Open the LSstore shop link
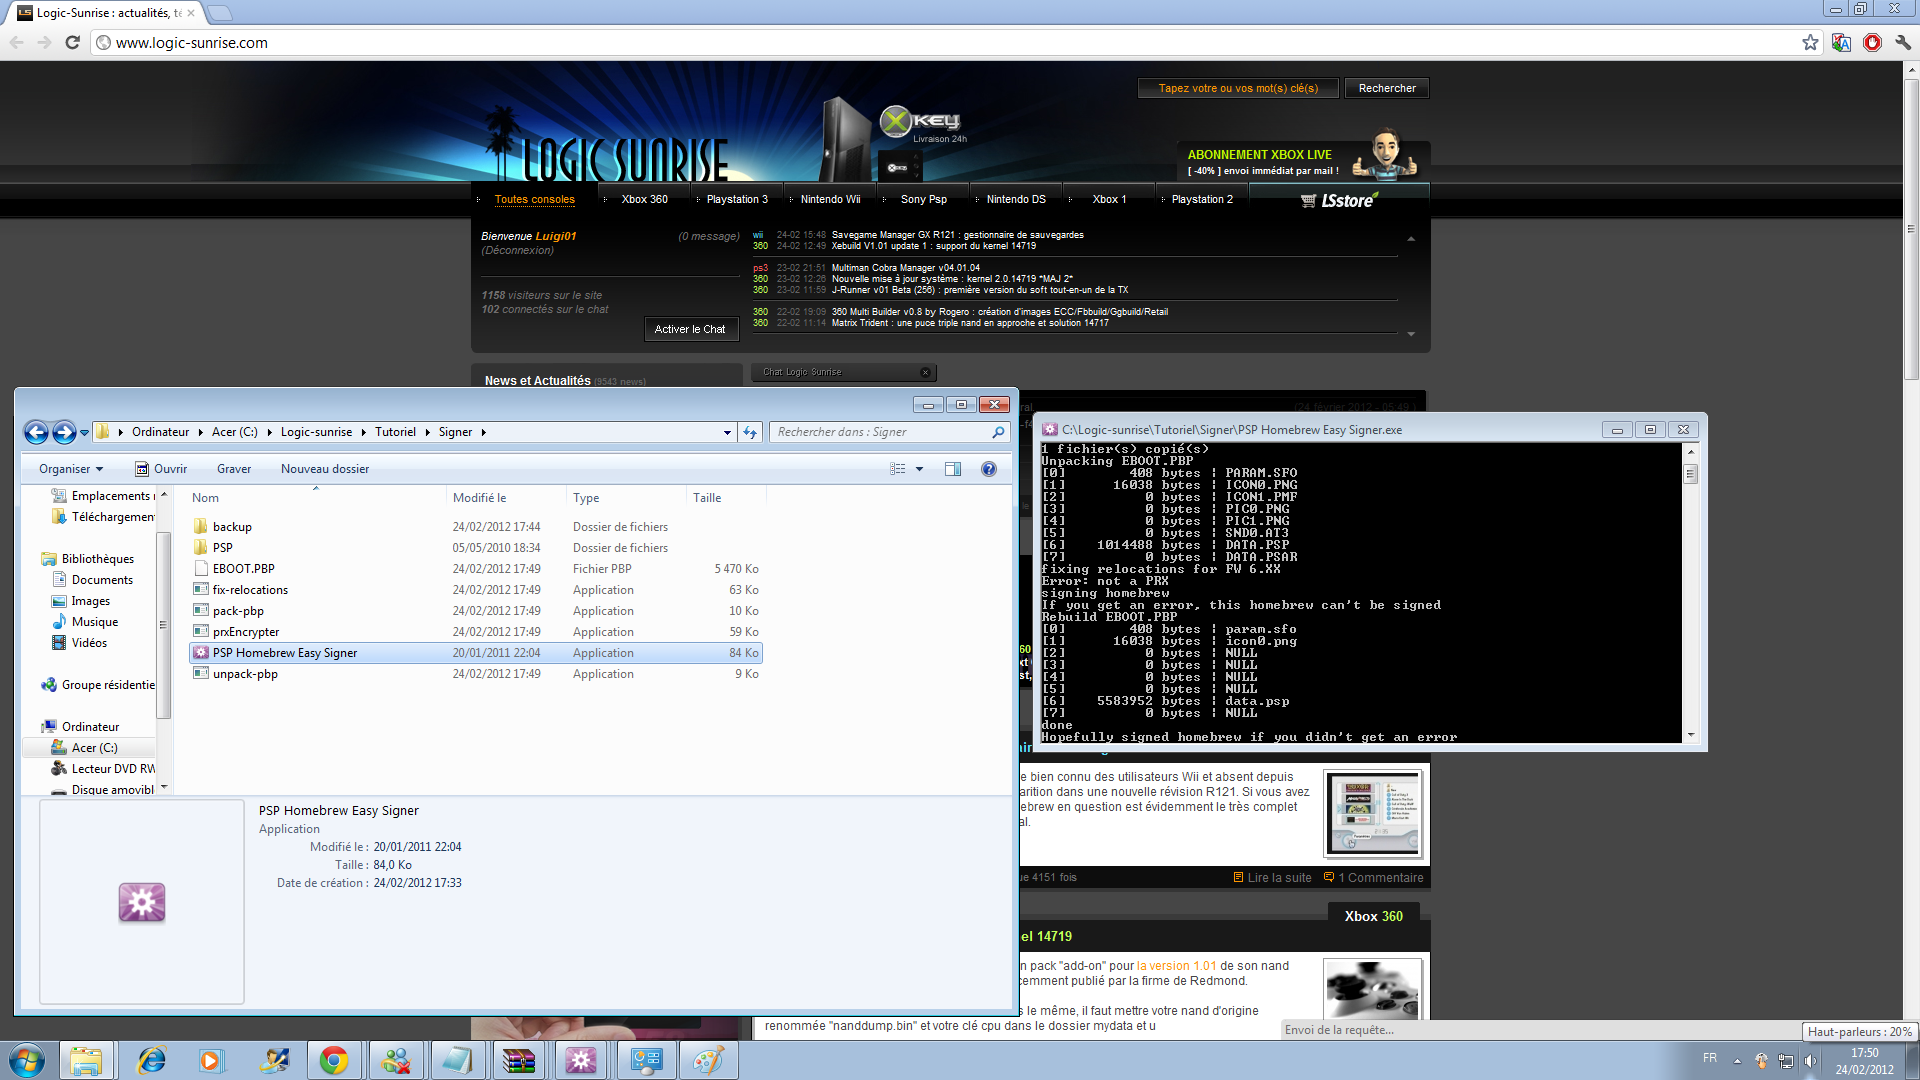This screenshot has height=1080, width=1920. pyautogui.click(x=1339, y=200)
